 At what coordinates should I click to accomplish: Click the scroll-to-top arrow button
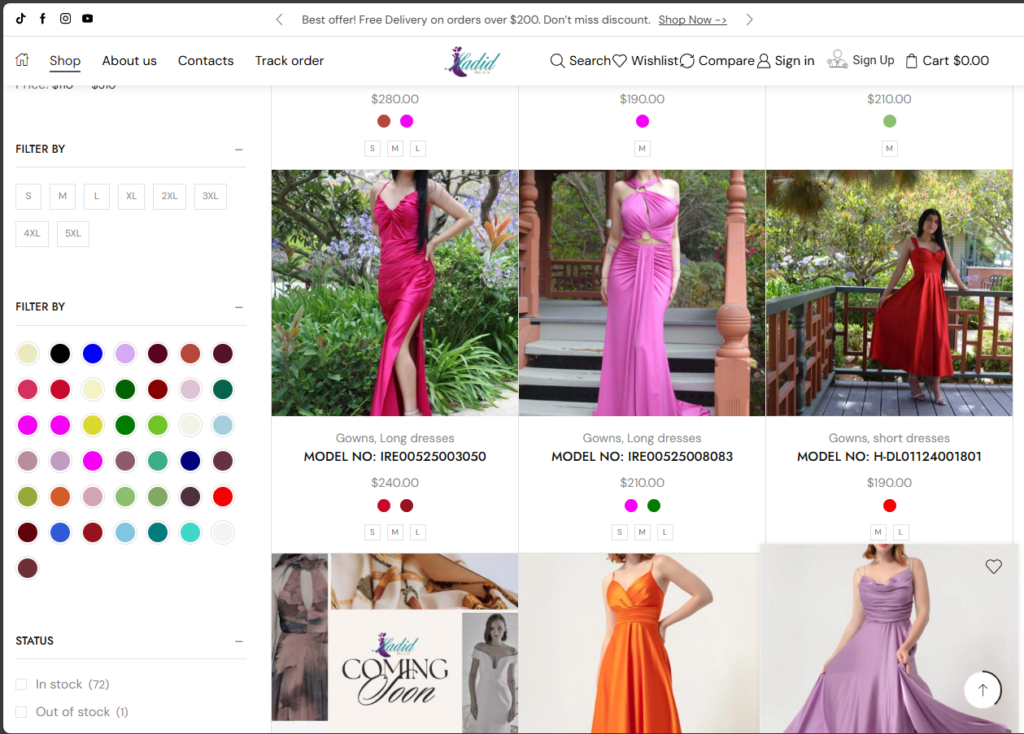pos(982,690)
